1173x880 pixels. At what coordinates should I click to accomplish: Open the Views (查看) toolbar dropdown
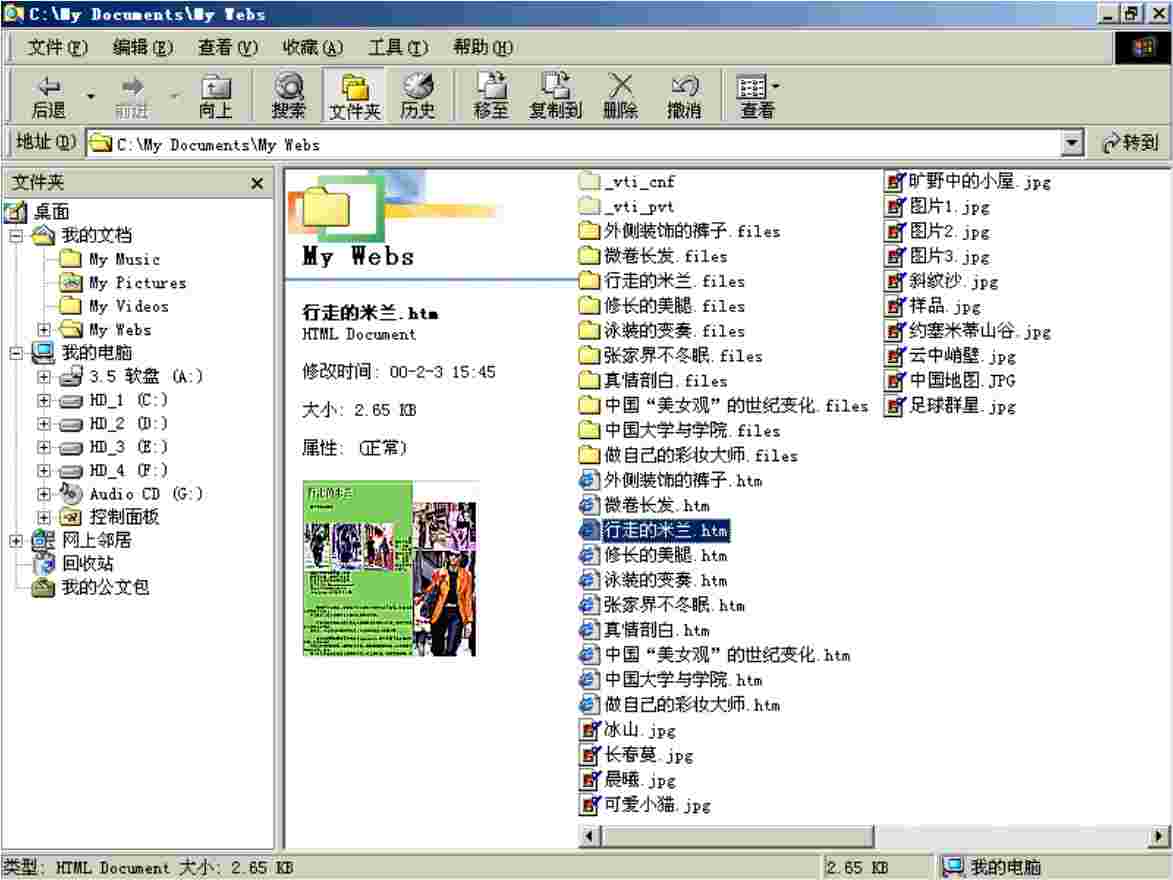click(x=758, y=97)
